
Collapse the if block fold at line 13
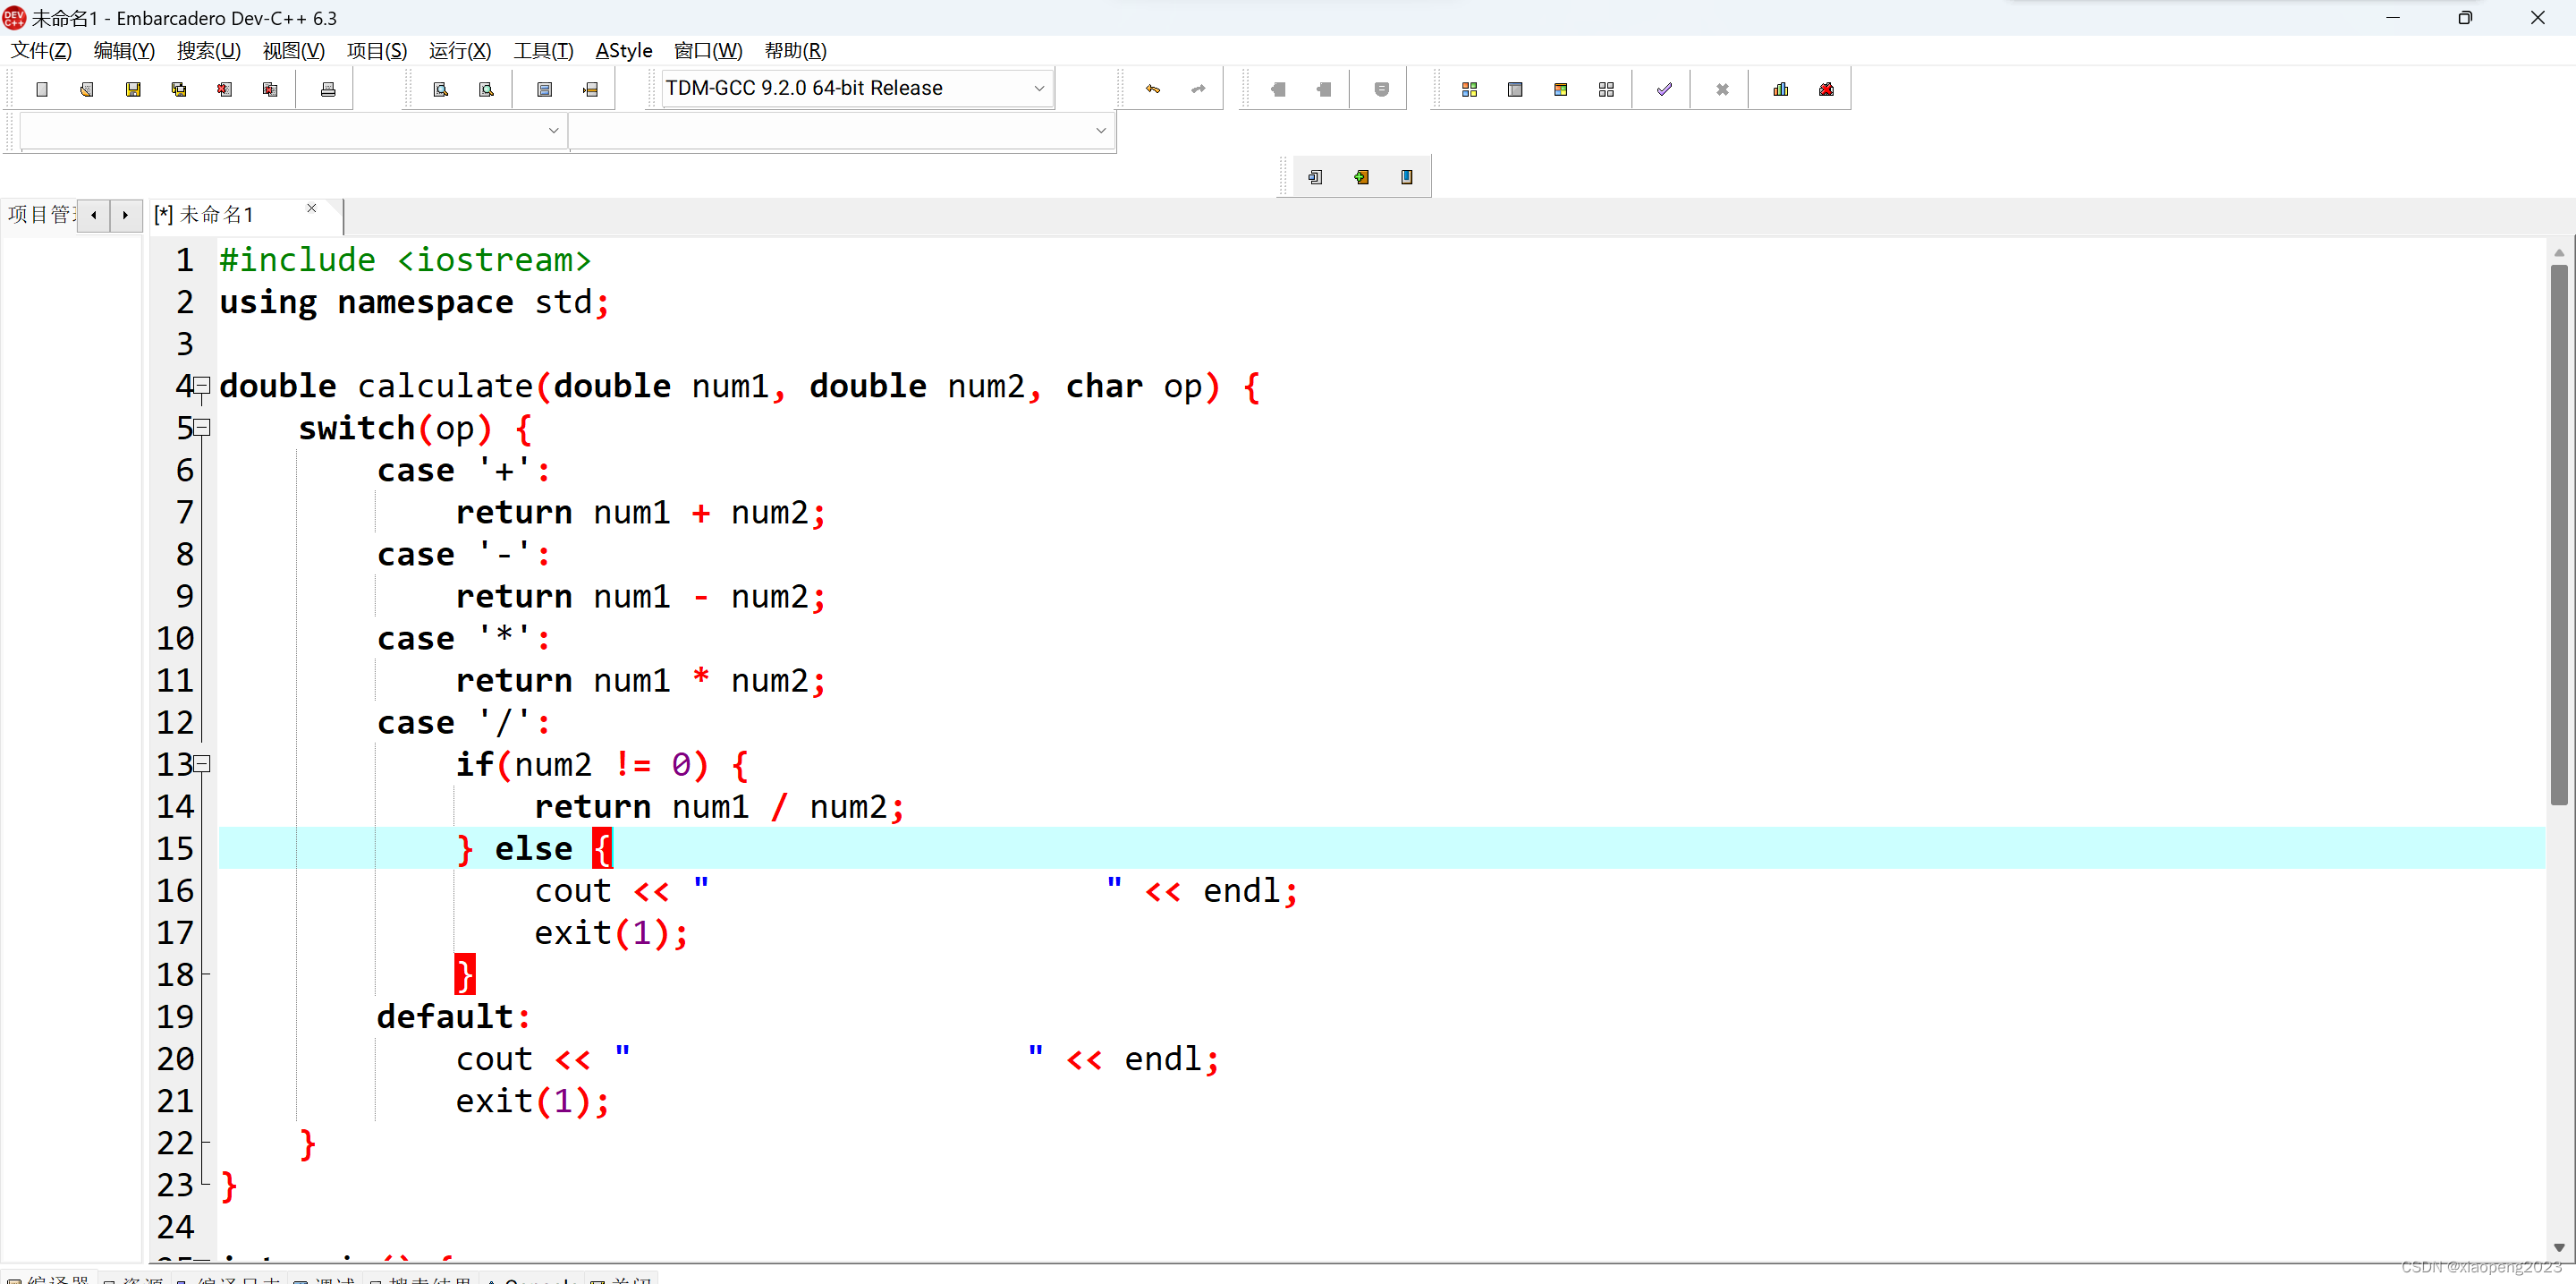pos(202,763)
